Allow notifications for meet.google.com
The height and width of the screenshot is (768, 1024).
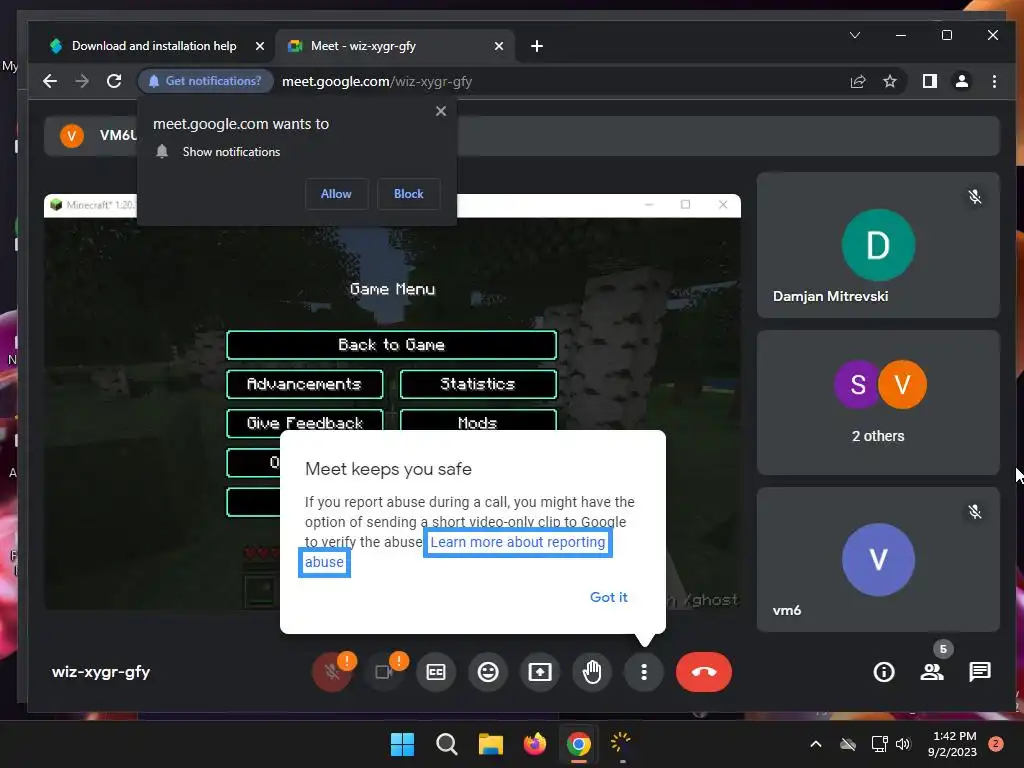click(x=336, y=194)
